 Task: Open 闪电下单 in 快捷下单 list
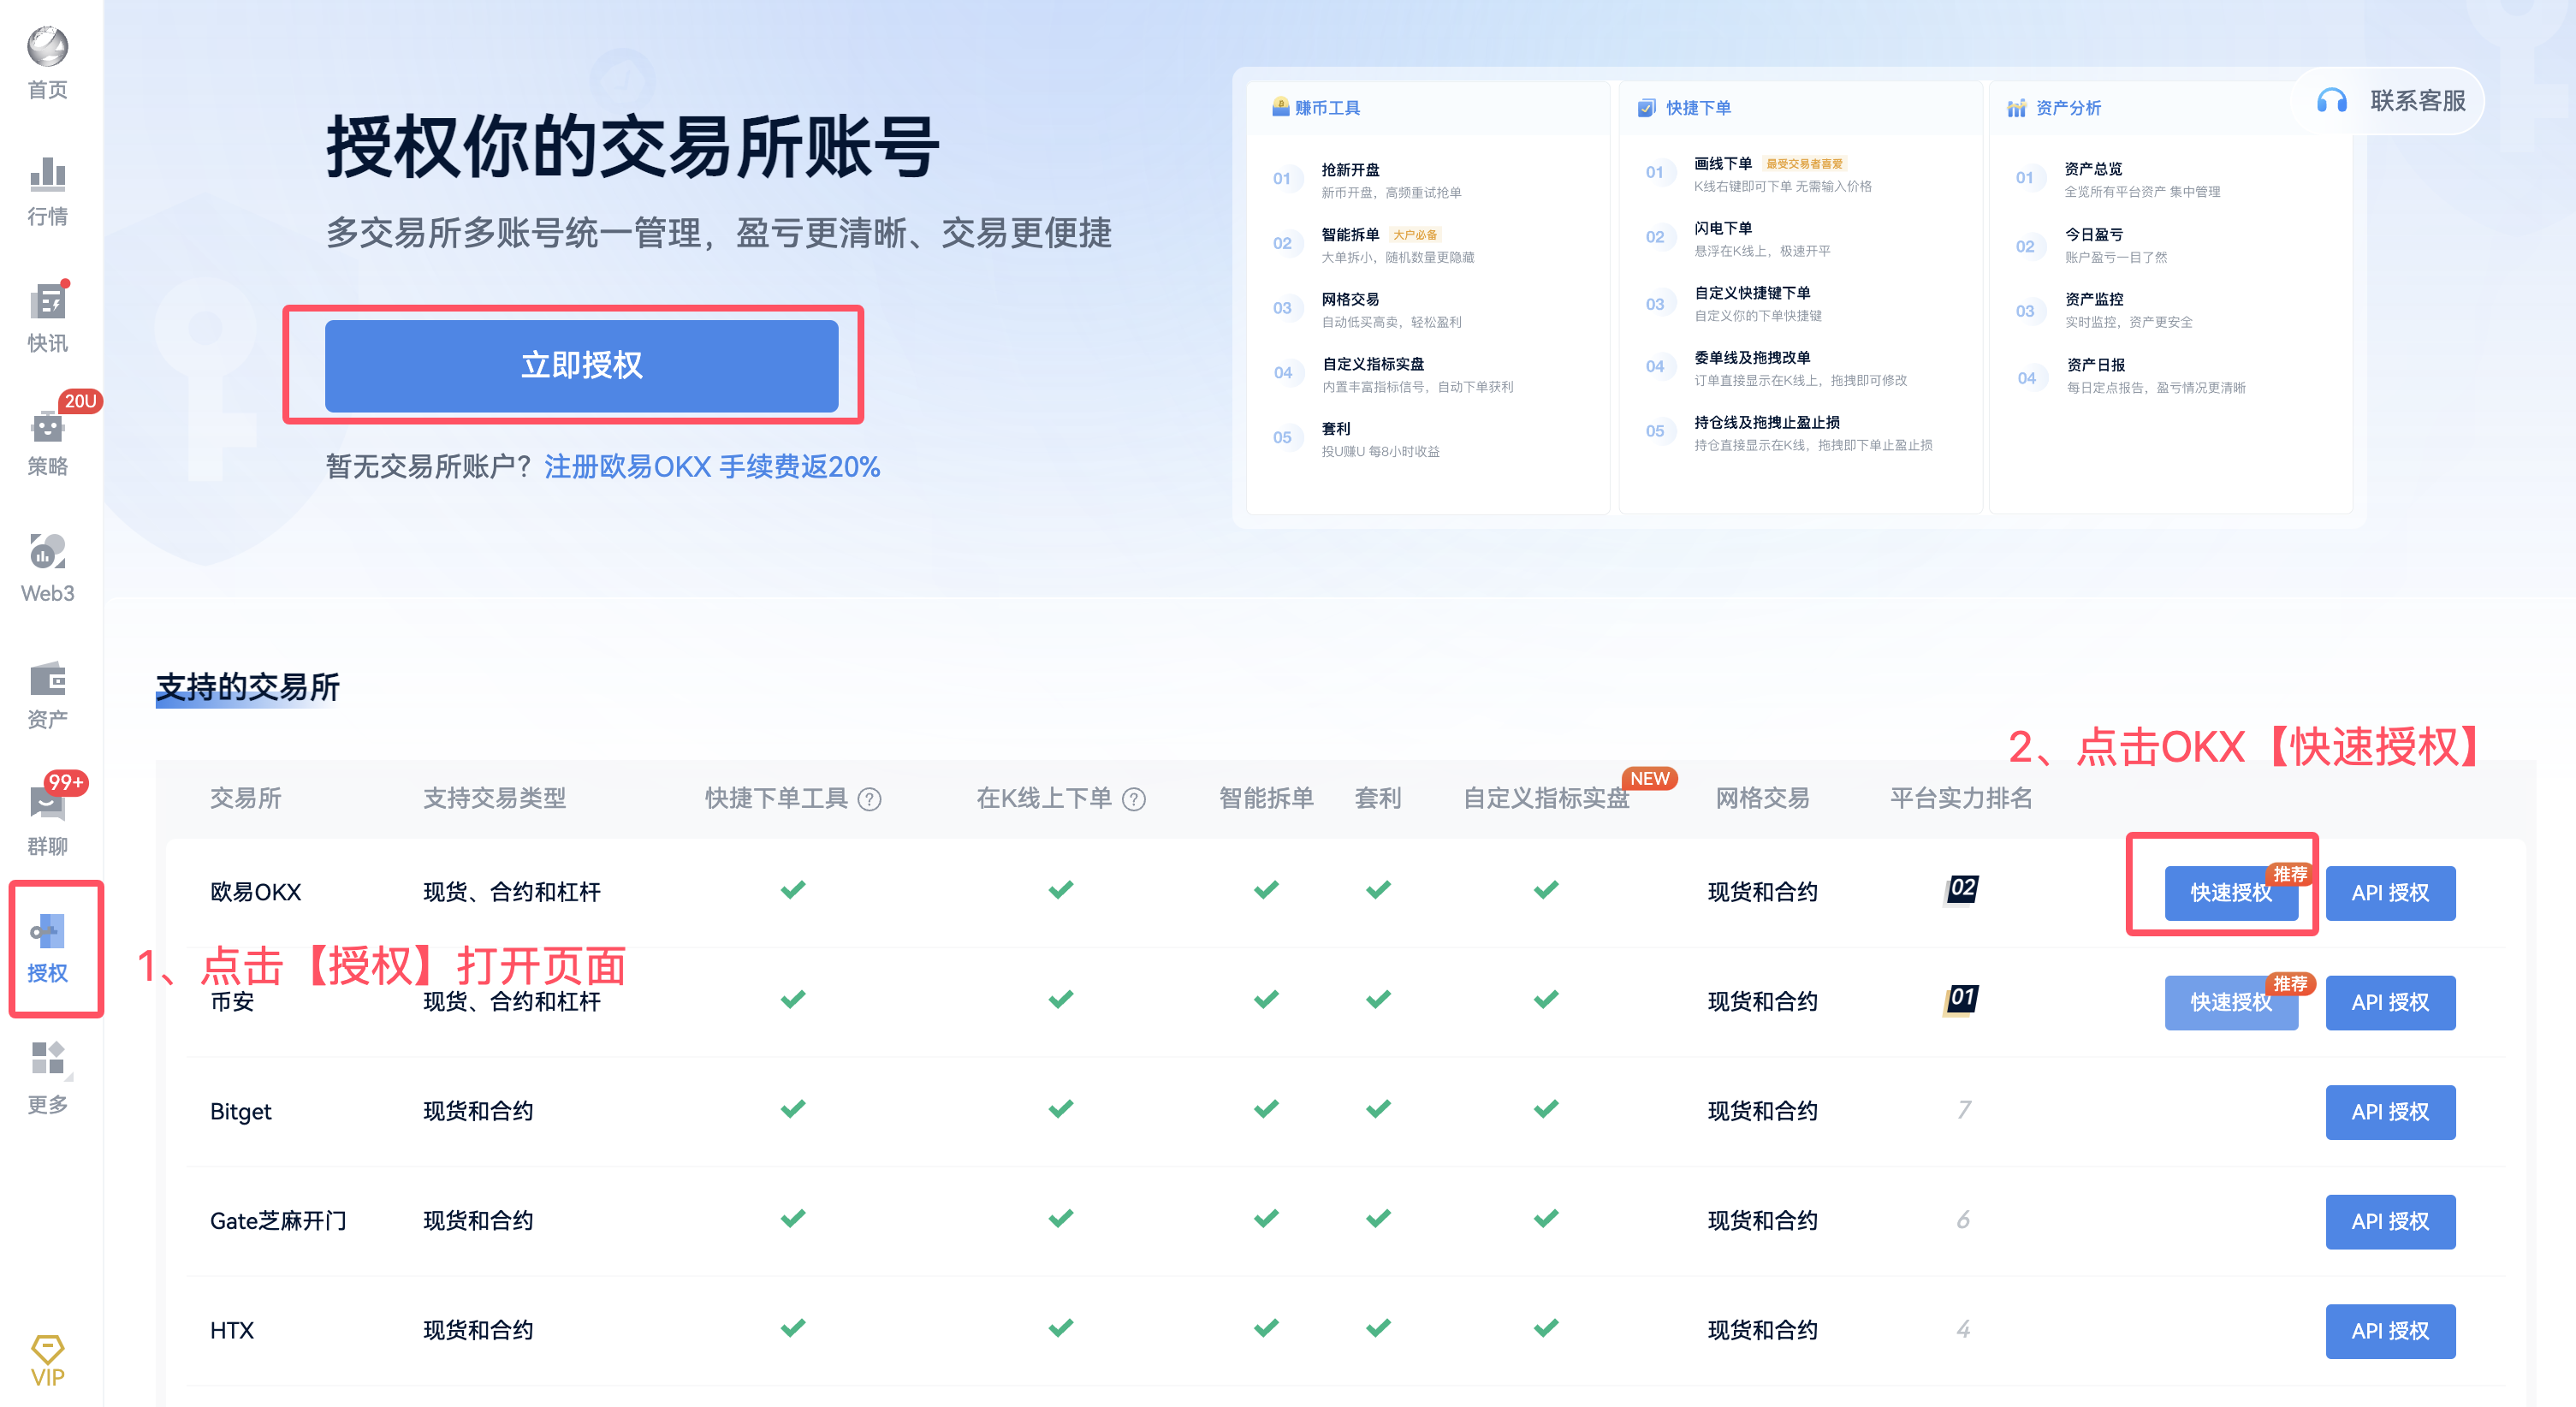tap(1723, 229)
